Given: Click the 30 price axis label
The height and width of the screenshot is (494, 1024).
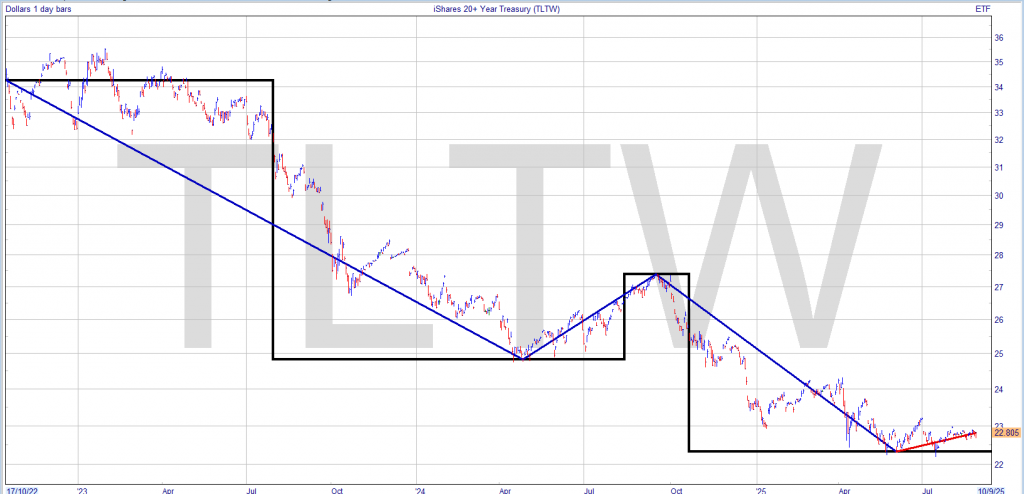Looking at the screenshot, I should pyautogui.click(x=999, y=196).
